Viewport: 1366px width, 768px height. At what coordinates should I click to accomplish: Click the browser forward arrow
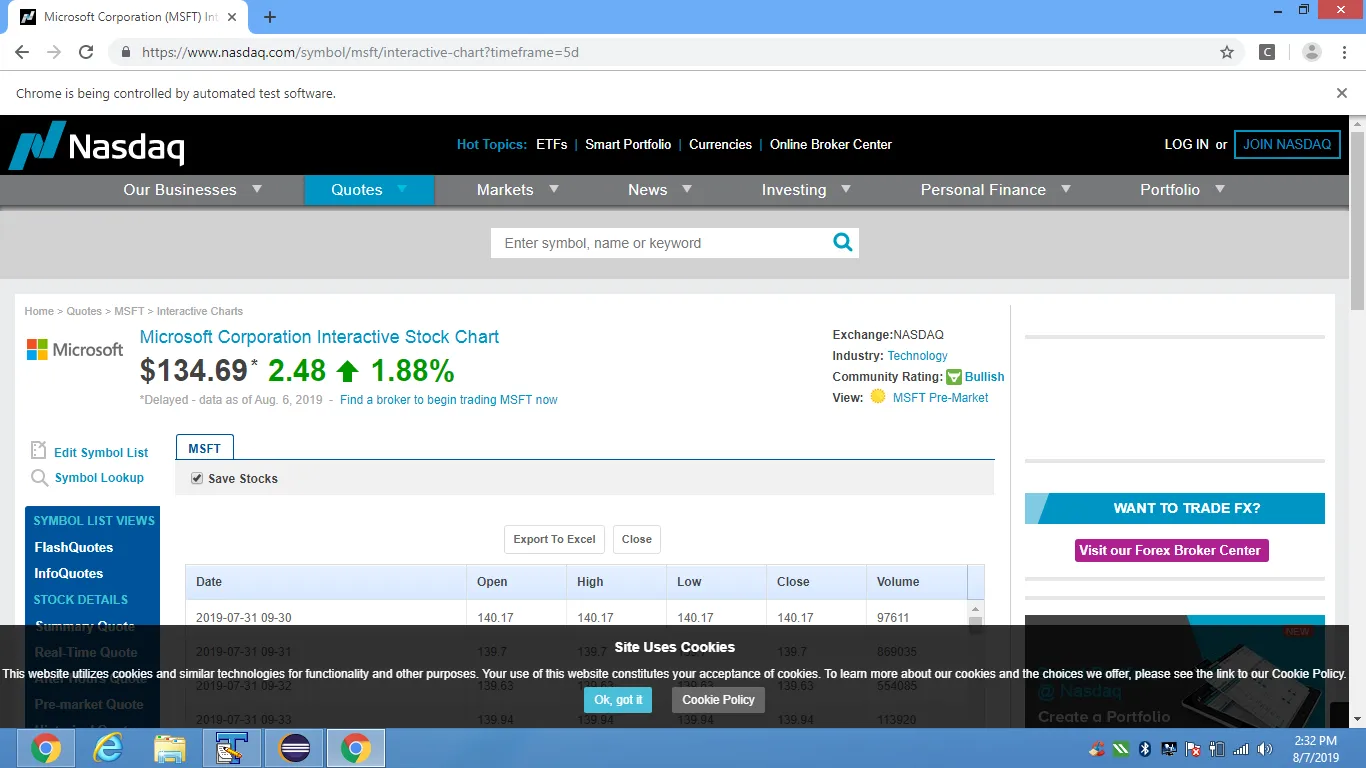(x=54, y=52)
